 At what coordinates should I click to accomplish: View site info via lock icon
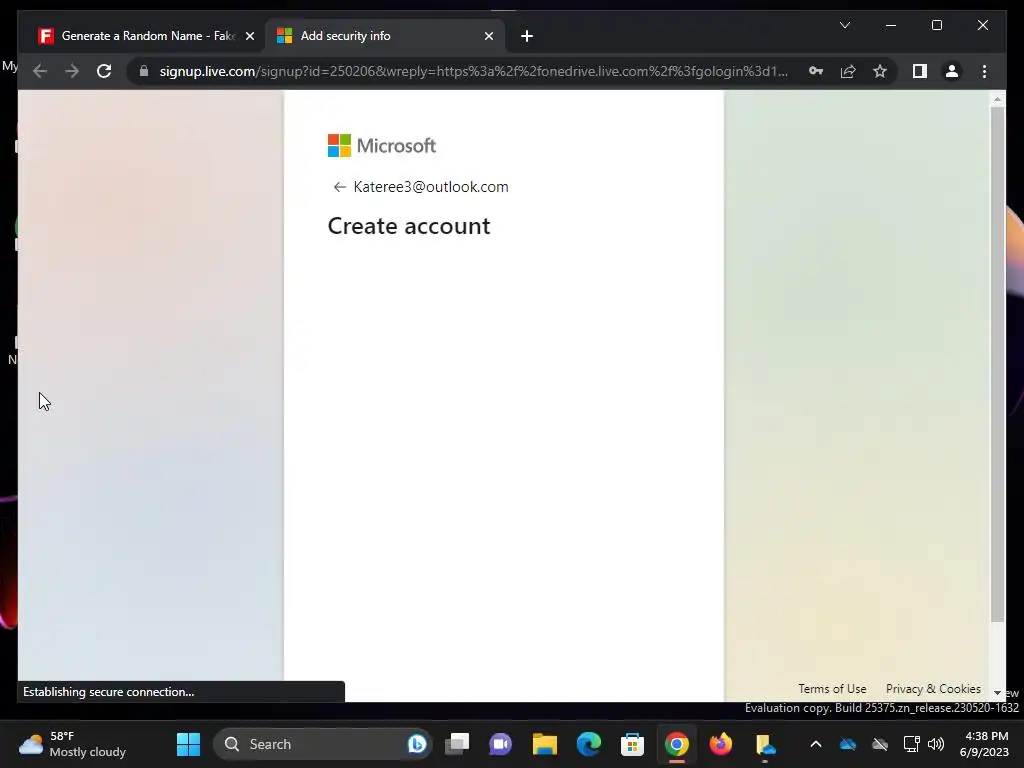[144, 71]
